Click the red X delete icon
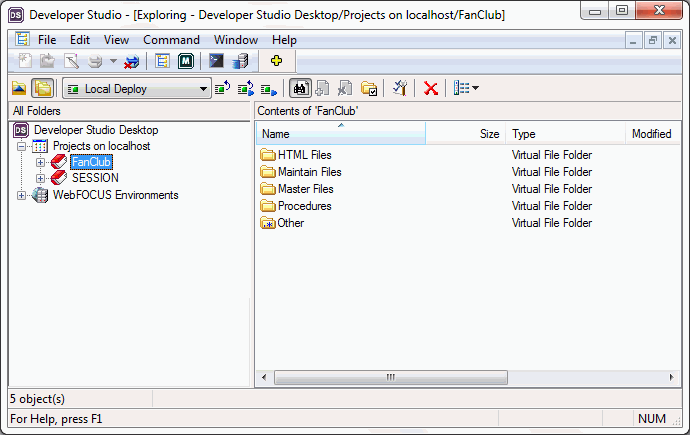The width and height of the screenshot is (690, 435). click(430, 89)
